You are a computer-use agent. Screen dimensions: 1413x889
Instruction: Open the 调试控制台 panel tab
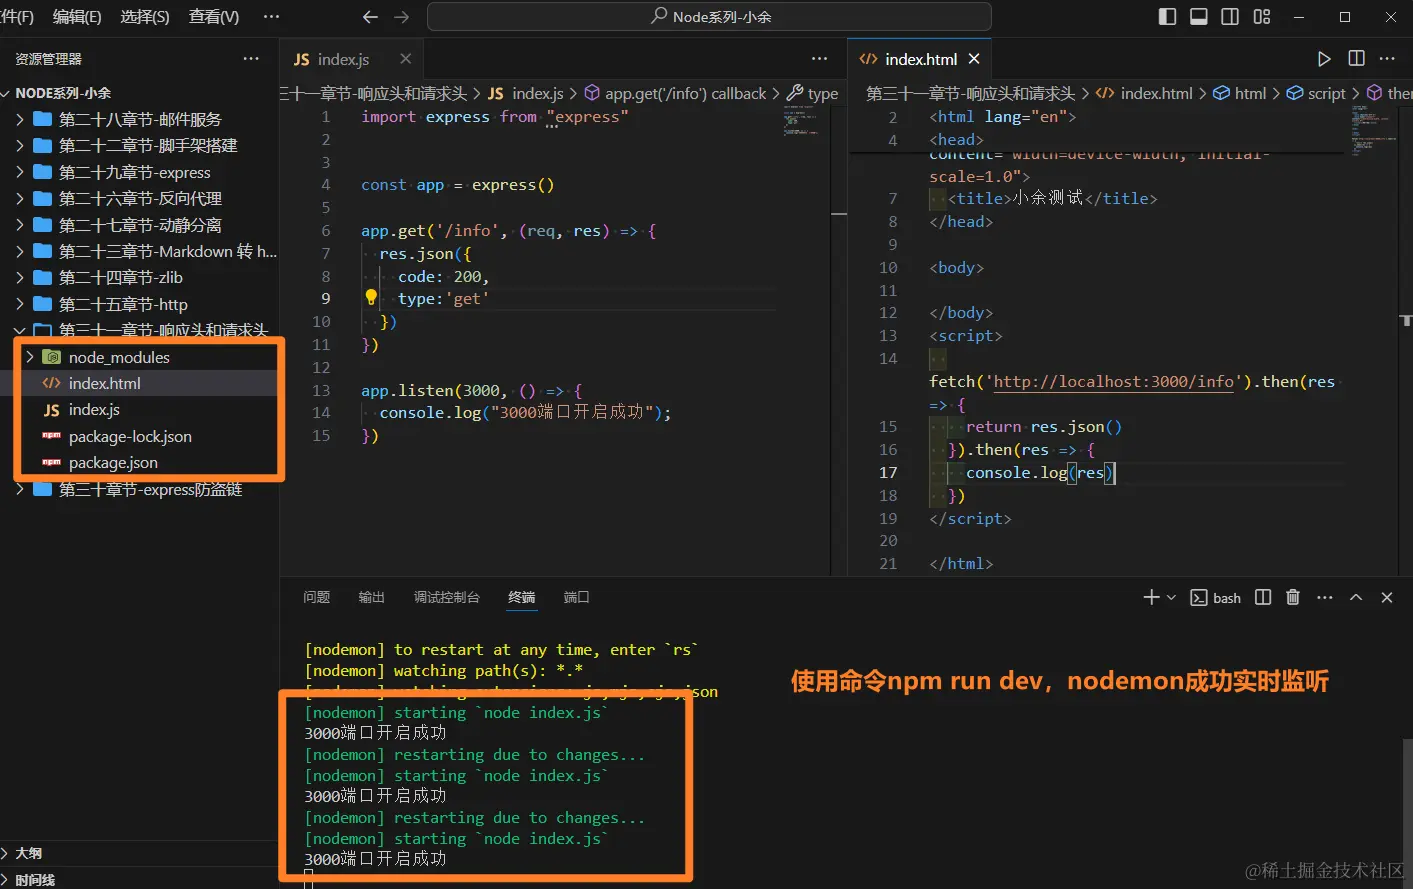pos(447,597)
